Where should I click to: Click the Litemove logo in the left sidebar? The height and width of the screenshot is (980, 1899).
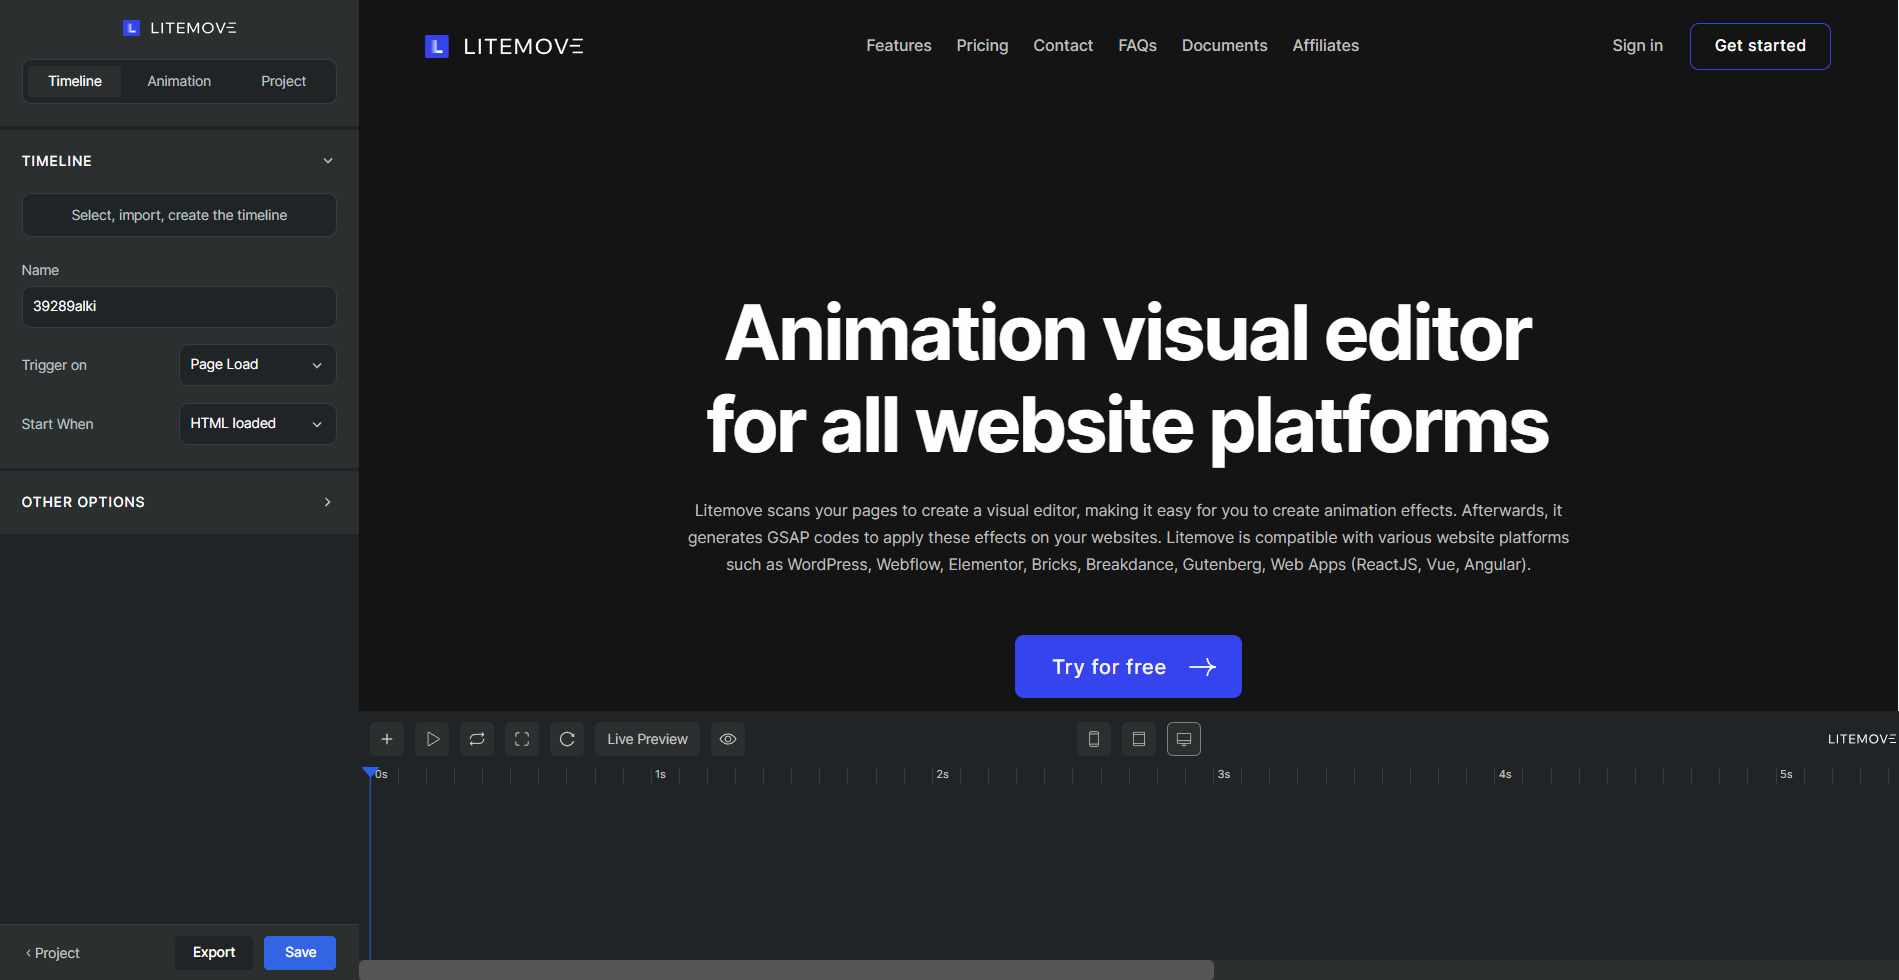point(179,27)
